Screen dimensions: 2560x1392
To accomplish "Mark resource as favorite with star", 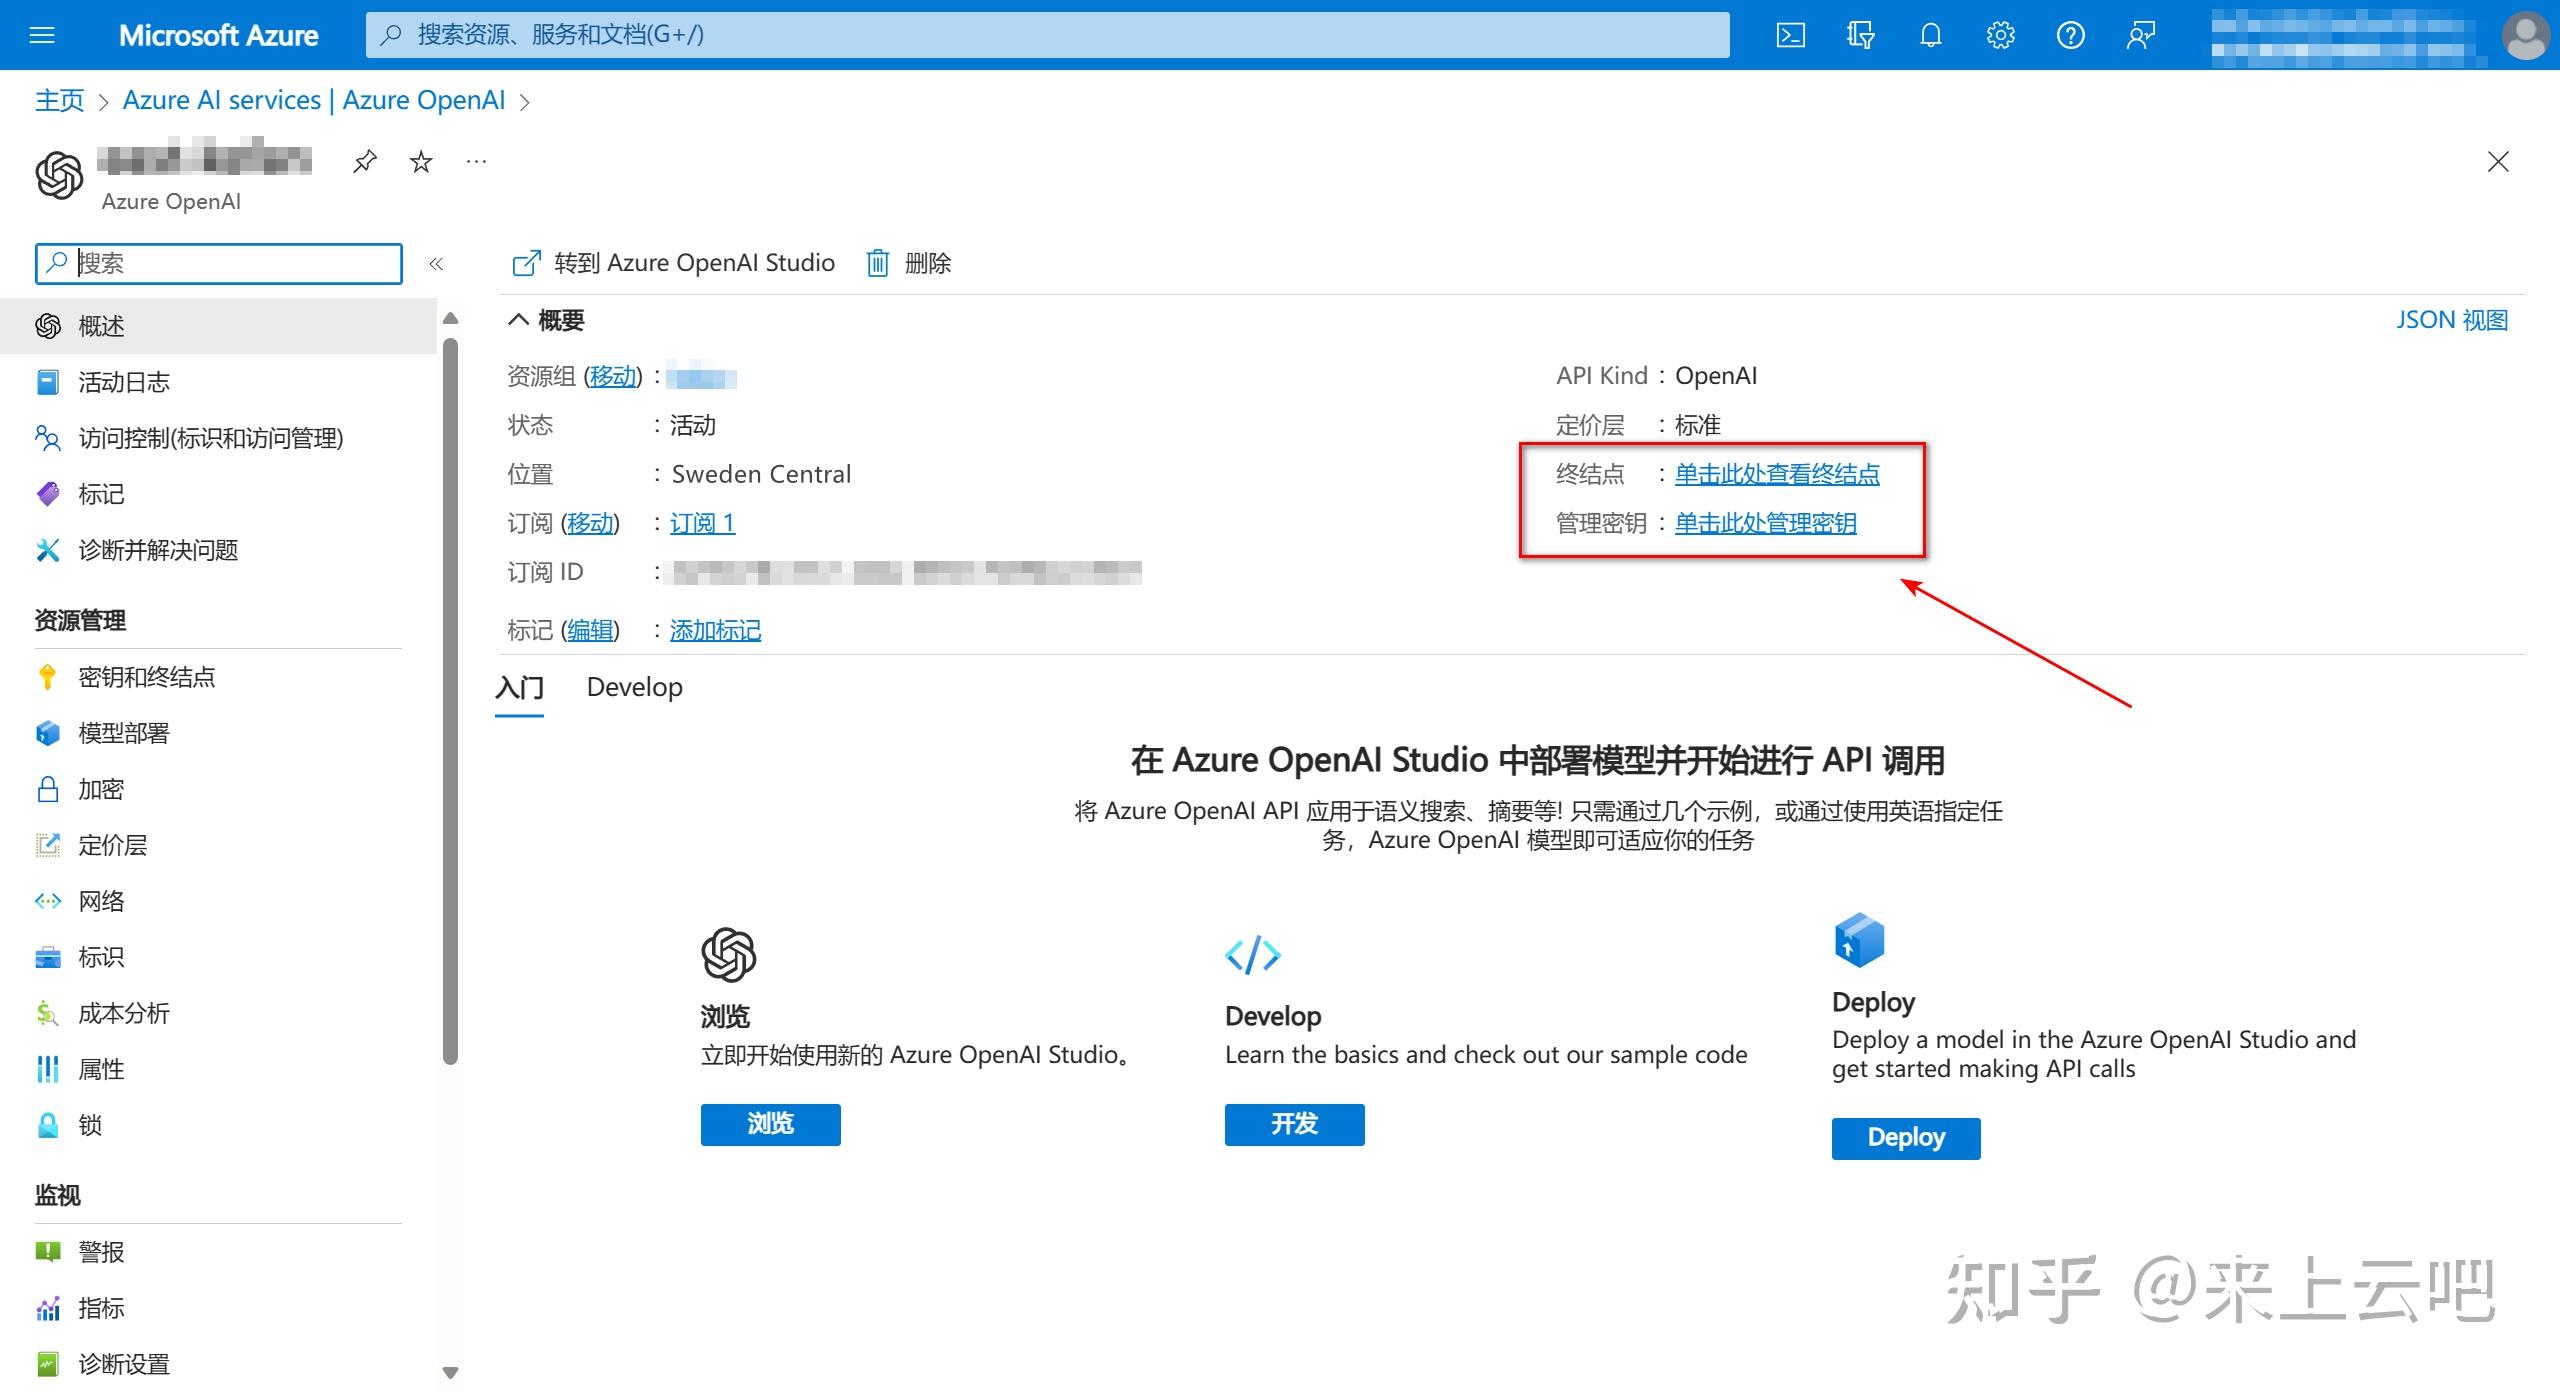I will tap(421, 162).
